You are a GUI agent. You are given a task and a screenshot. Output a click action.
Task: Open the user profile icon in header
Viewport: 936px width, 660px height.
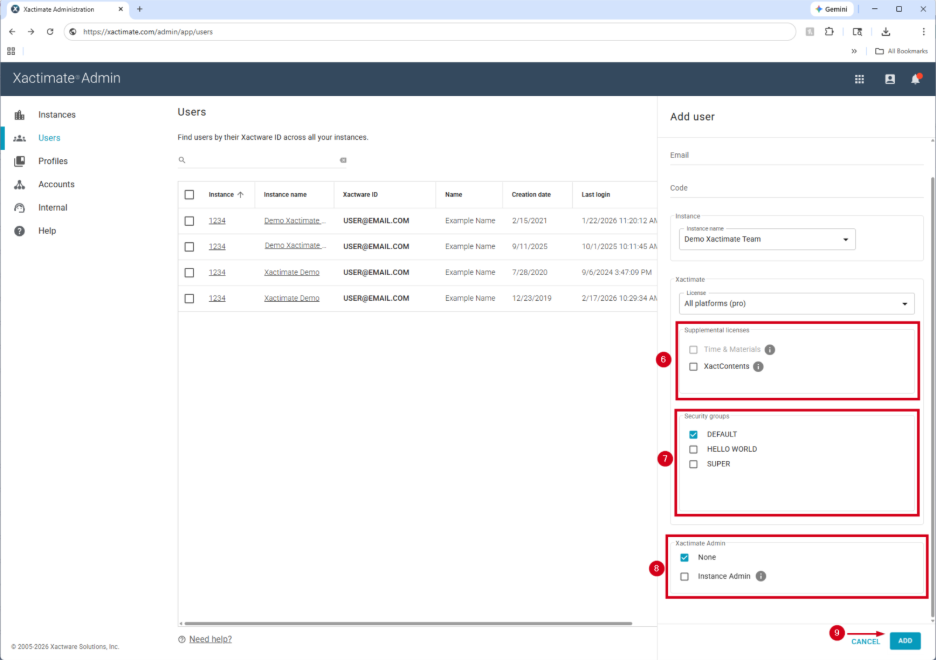pyautogui.click(x=889, y=79)
